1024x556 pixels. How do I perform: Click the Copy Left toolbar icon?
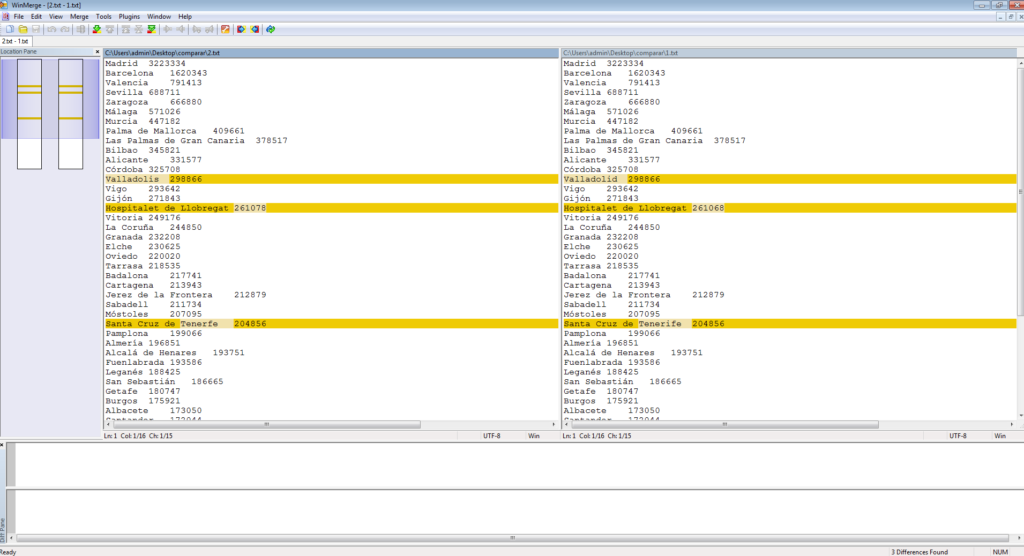click(181, 29)
